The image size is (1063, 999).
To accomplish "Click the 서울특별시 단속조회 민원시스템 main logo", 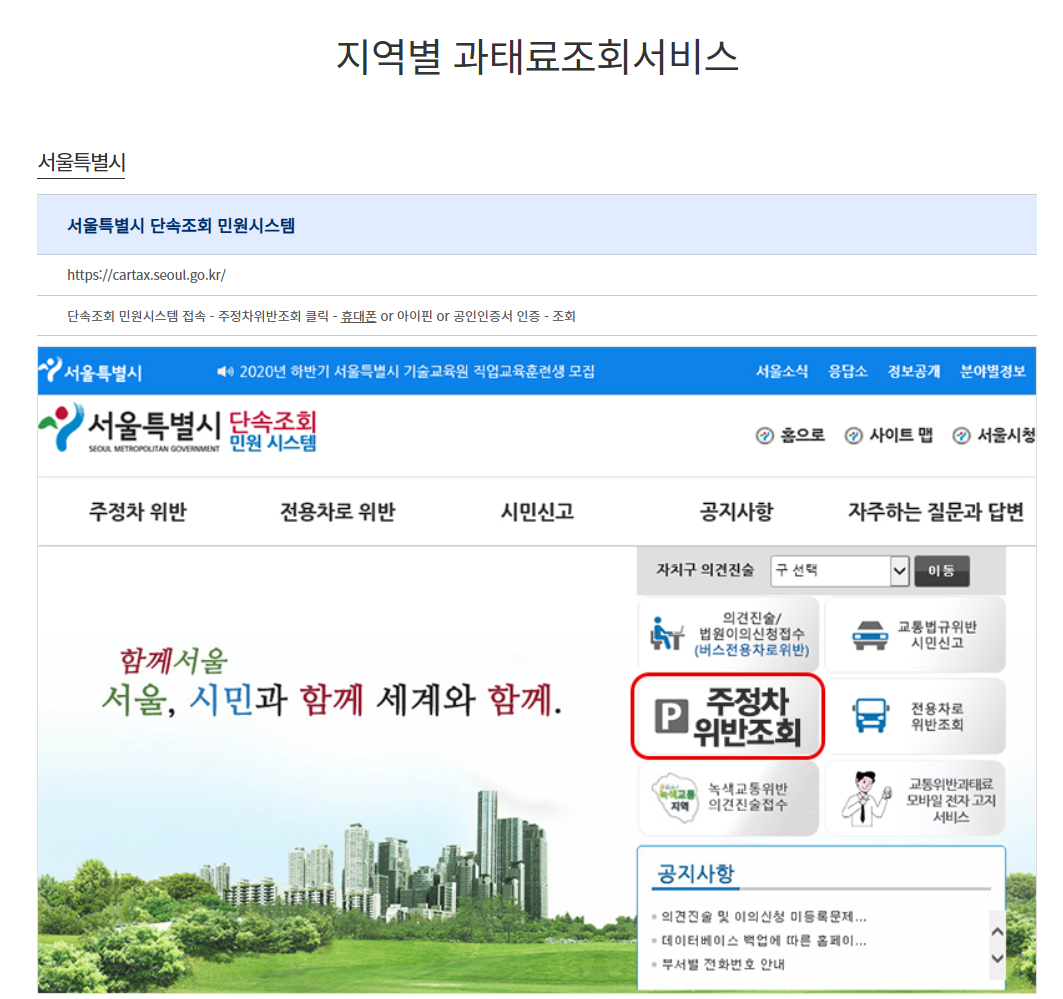I will pyautogui.click(x=178, y=428).
